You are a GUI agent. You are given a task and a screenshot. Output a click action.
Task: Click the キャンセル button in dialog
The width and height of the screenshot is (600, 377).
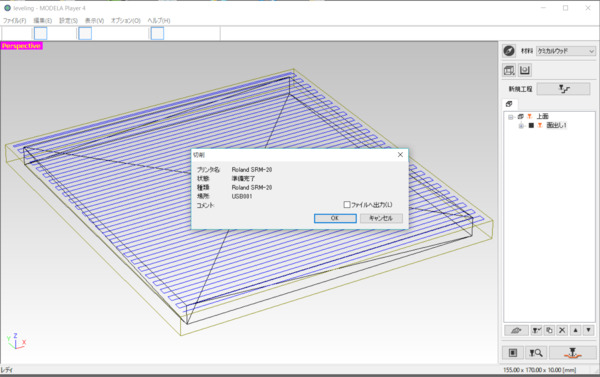click(x=381, y=218)
